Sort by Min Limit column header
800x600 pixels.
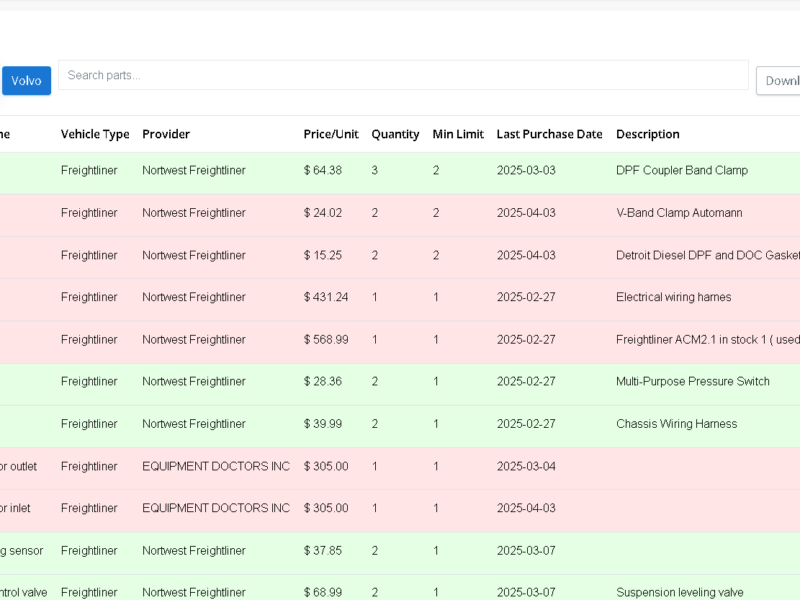(458, 134)
